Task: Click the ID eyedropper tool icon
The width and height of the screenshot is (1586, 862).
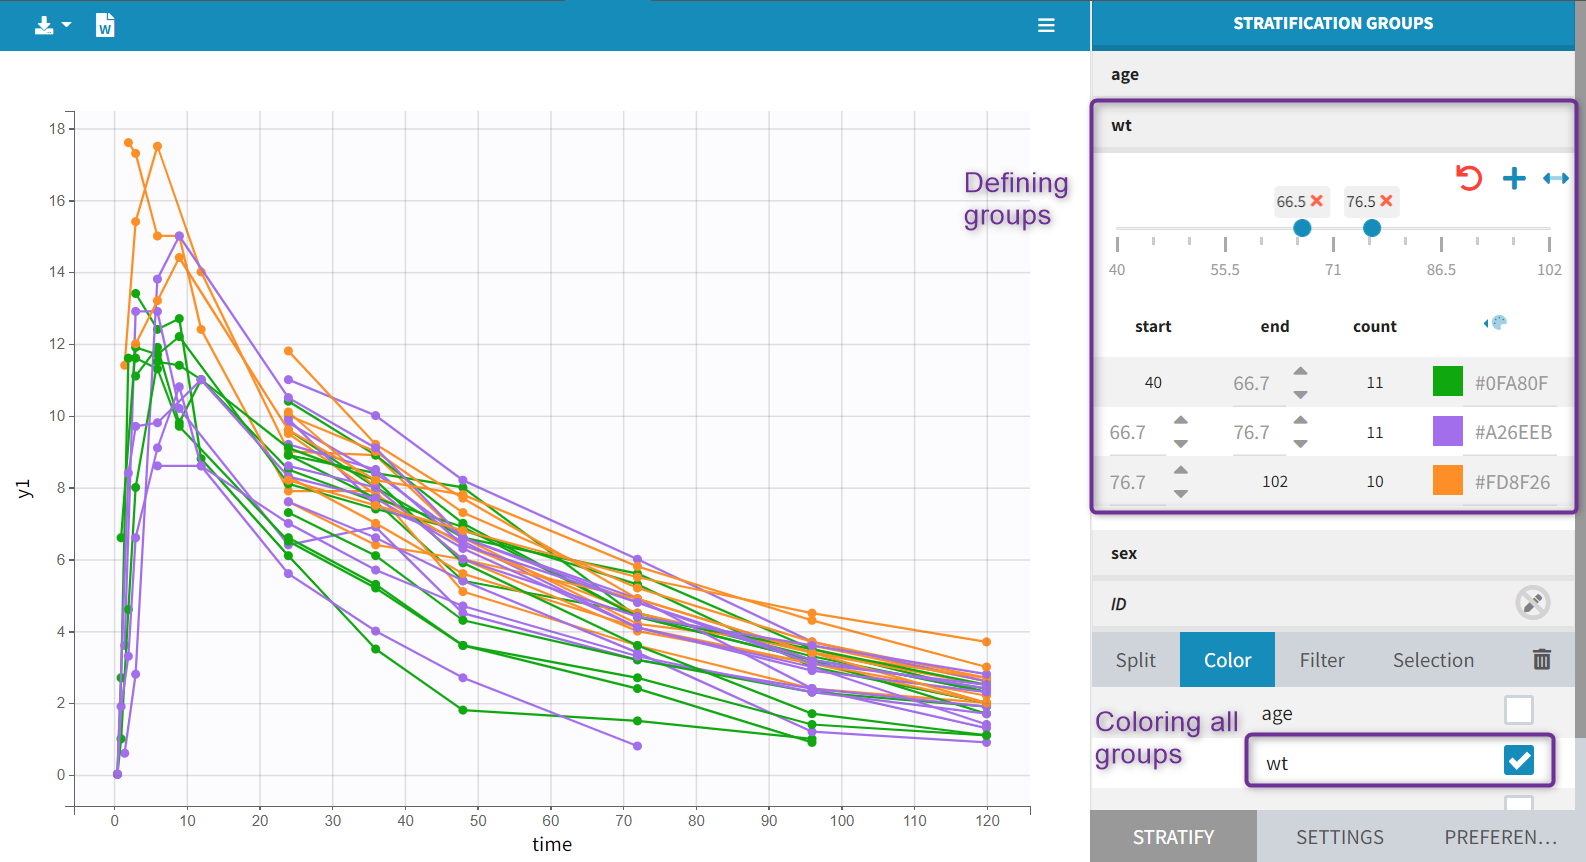Action: click(x=1532, y=602)
